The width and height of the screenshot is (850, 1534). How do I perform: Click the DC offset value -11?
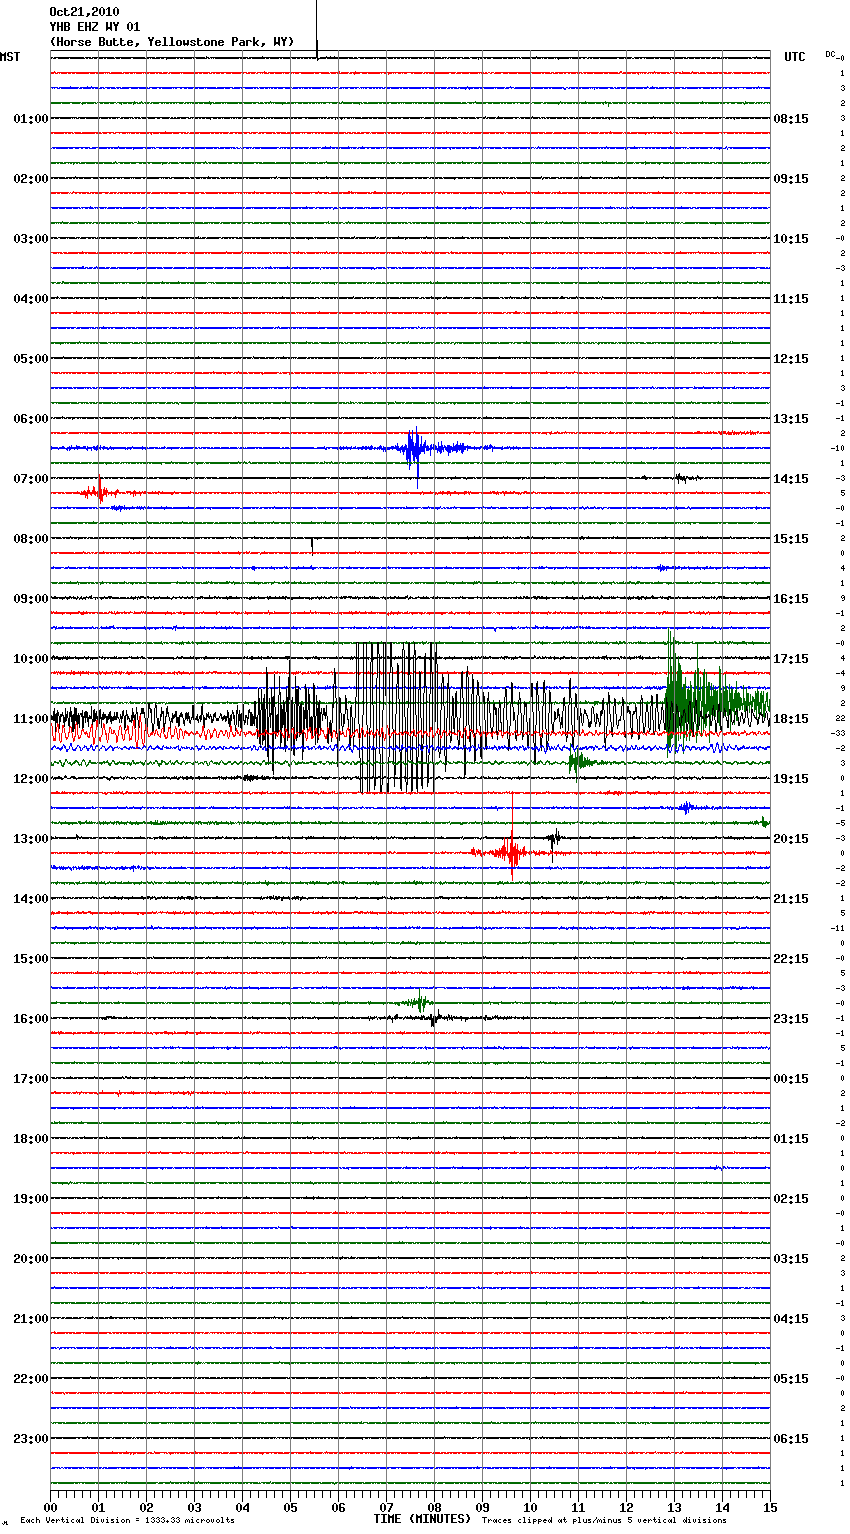coord(839,929)
